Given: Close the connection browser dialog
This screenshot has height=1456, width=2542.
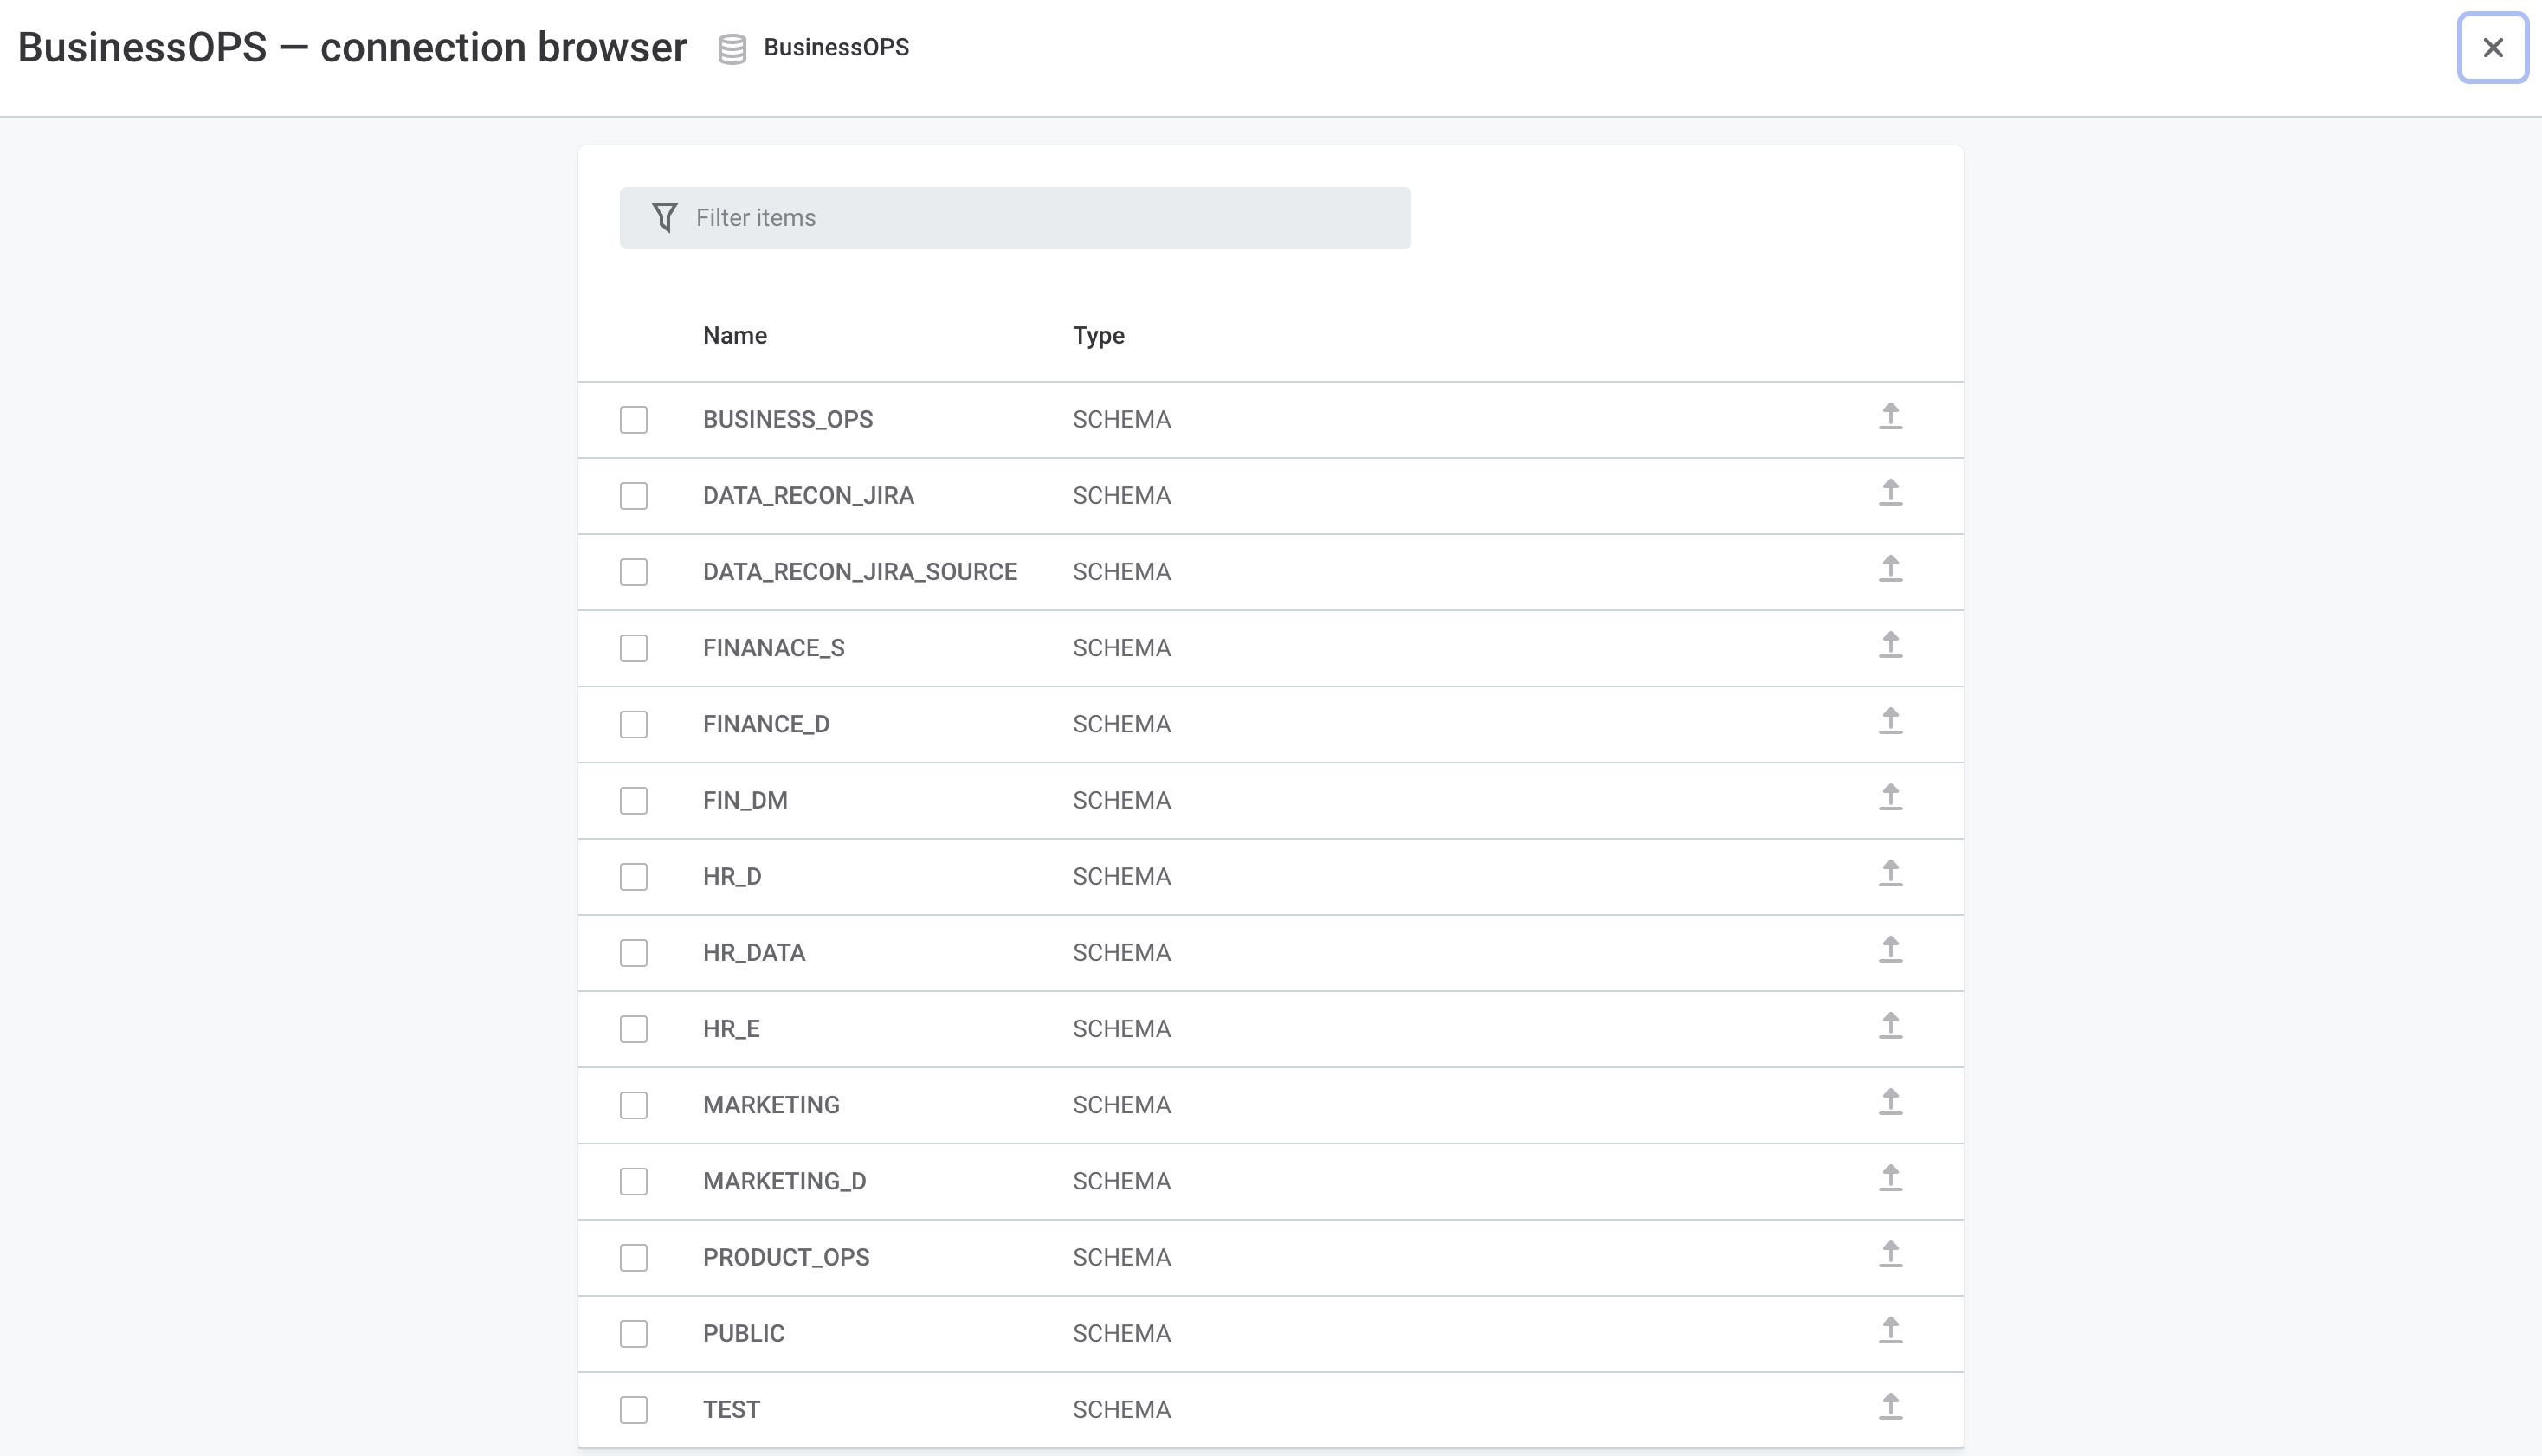Looking at the screenshot, I should 2492,47.
